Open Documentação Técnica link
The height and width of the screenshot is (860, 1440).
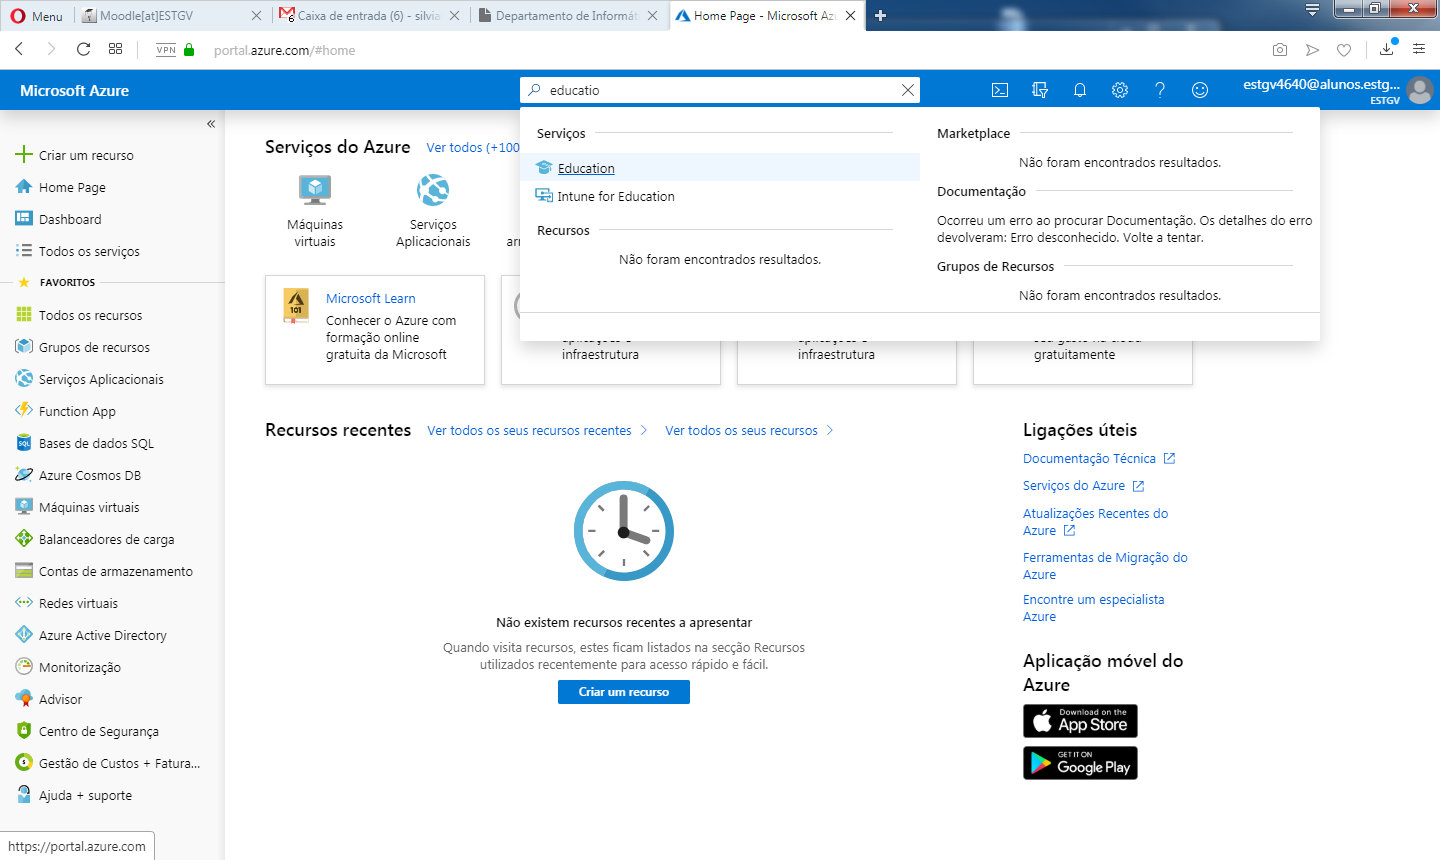(x=1099, y=458)
